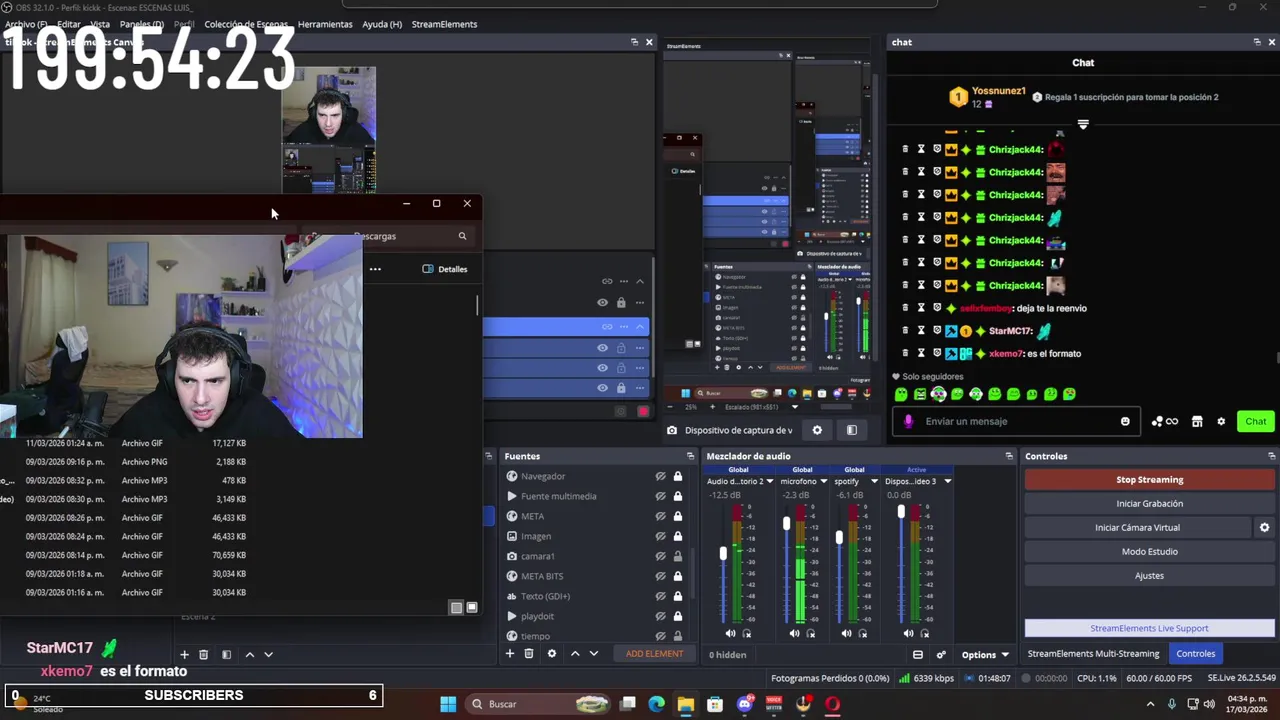The width and height of the screenshot is (1280, 720).
Task: Click the chat points infinity icon
Action: point(1165,421)
